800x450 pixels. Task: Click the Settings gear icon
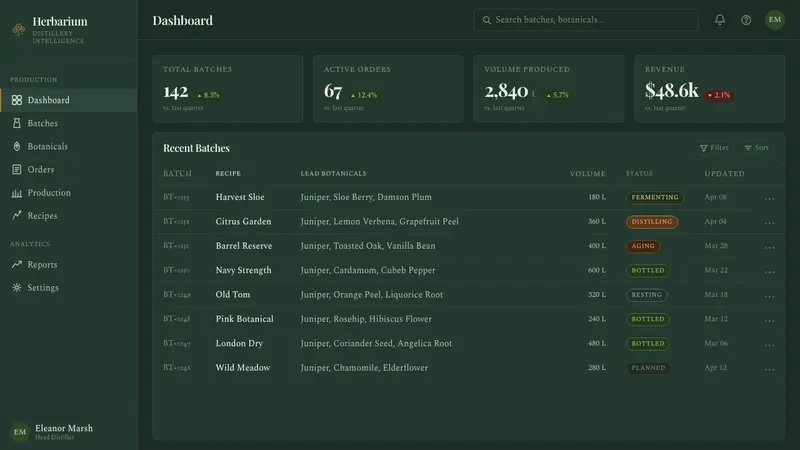(x=17, y=288)
